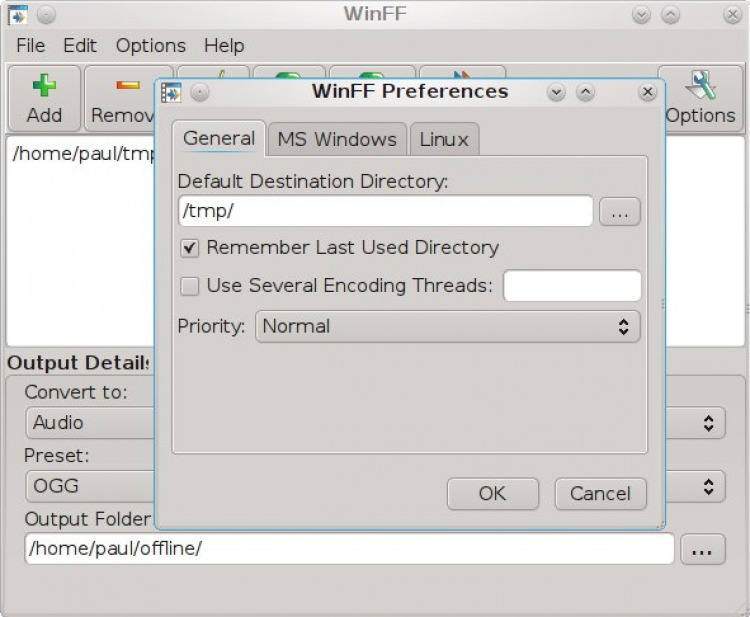Open the Preset dropdown showing OGG
This screenshot has height=617, width=750.
click(x=375, y=486)
